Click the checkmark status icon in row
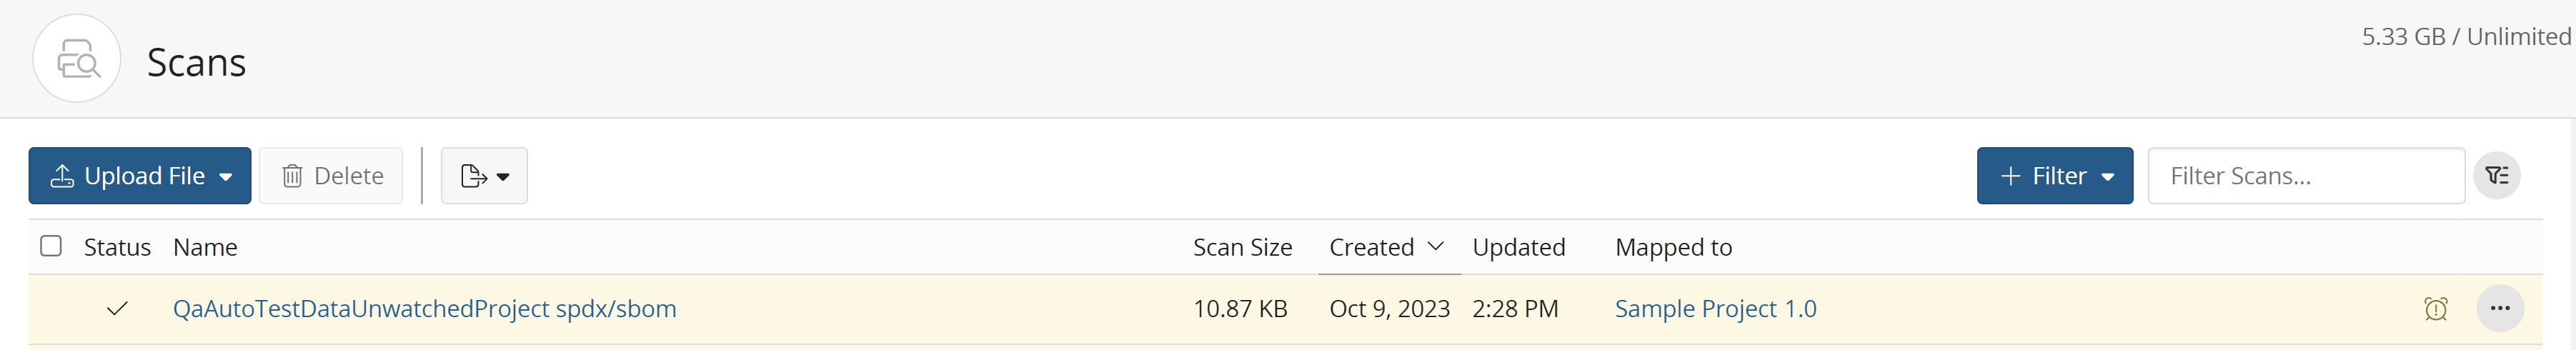The height and width of the screenshot is (350, 2576). (117, 308)
